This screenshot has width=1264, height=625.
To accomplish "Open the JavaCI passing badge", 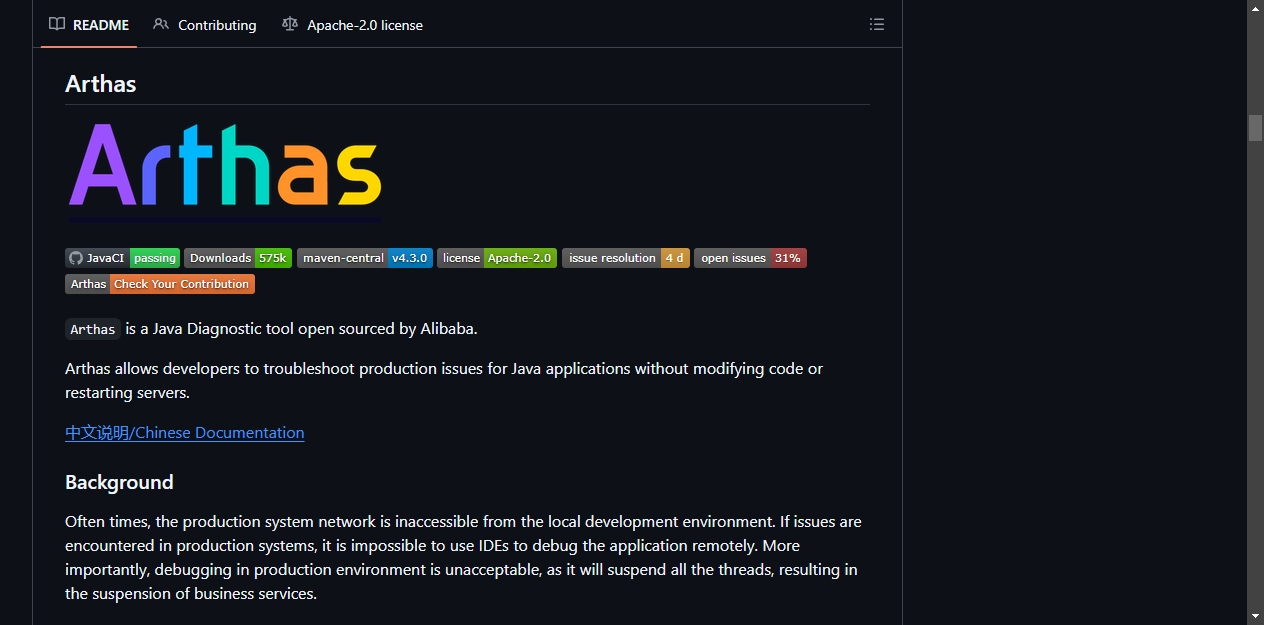I will 123,258.
